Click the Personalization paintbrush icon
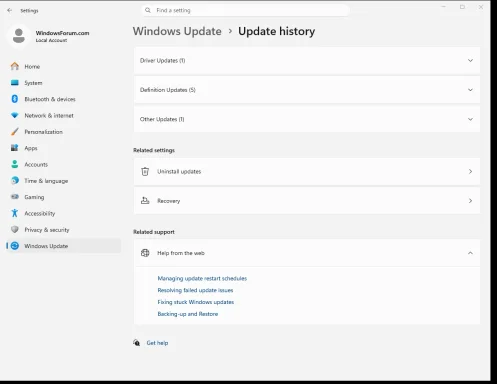This screenshot has width=497, height=384. pos(15,132)
